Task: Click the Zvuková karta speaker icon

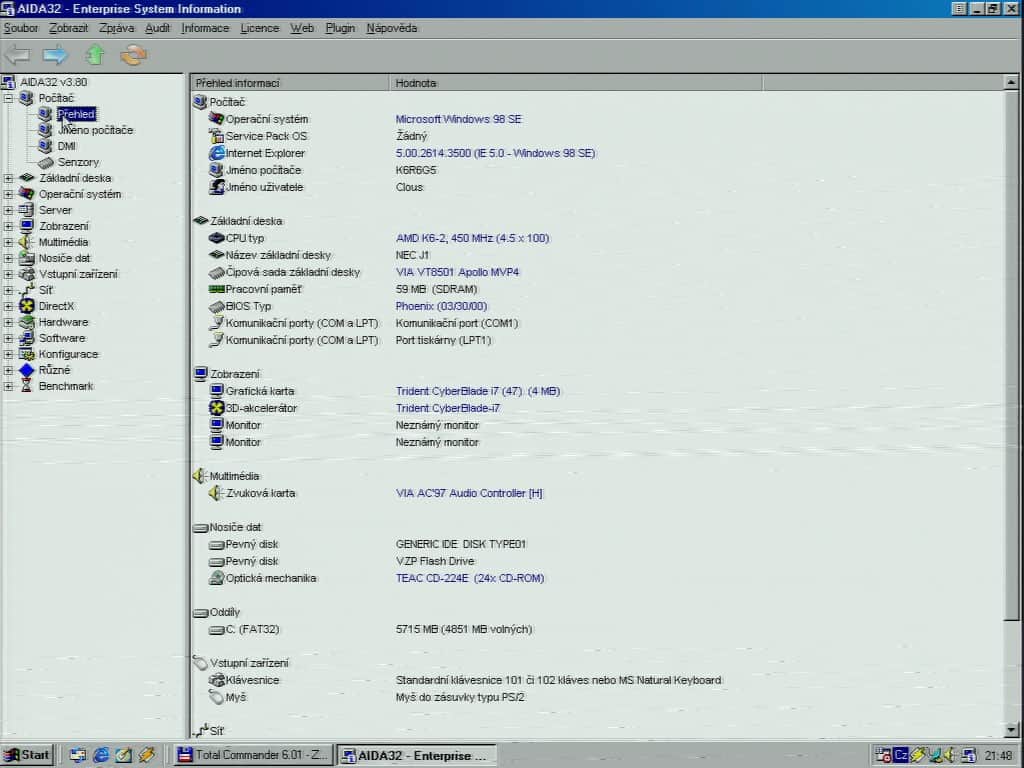Action: (216, 493)
